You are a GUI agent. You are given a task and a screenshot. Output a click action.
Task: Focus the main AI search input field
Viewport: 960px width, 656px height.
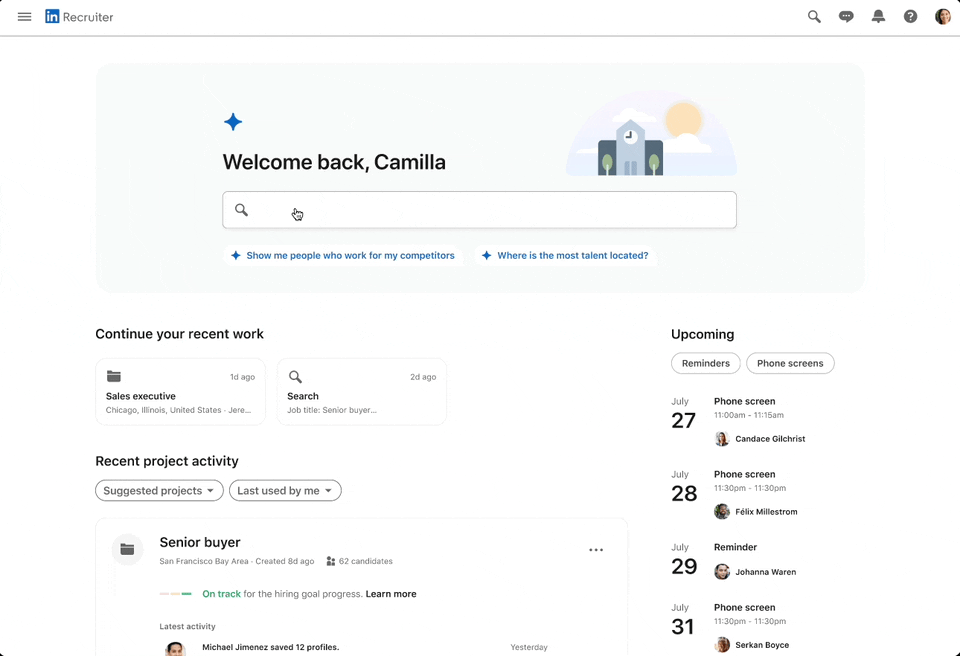click(x=479, y=210)
